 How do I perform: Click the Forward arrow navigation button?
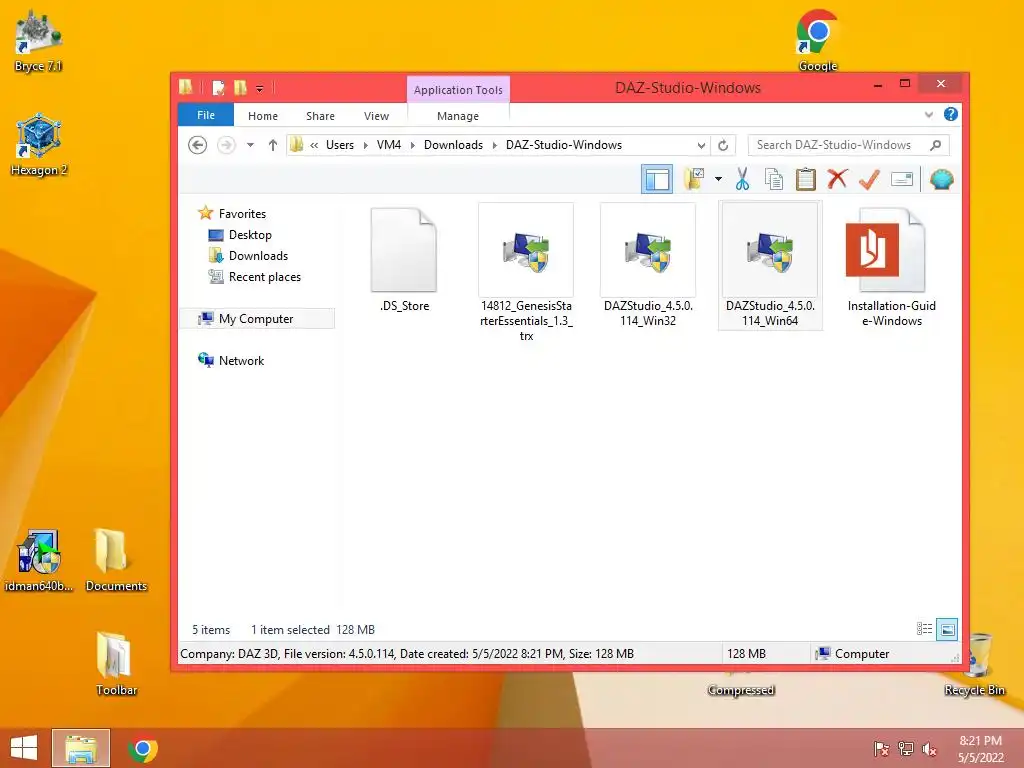226,145
